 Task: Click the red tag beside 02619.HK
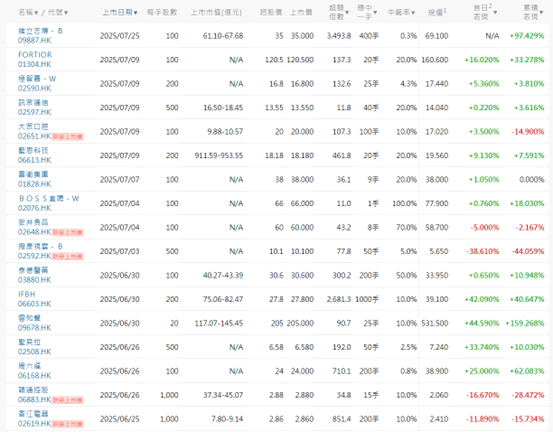pos(68,424)
